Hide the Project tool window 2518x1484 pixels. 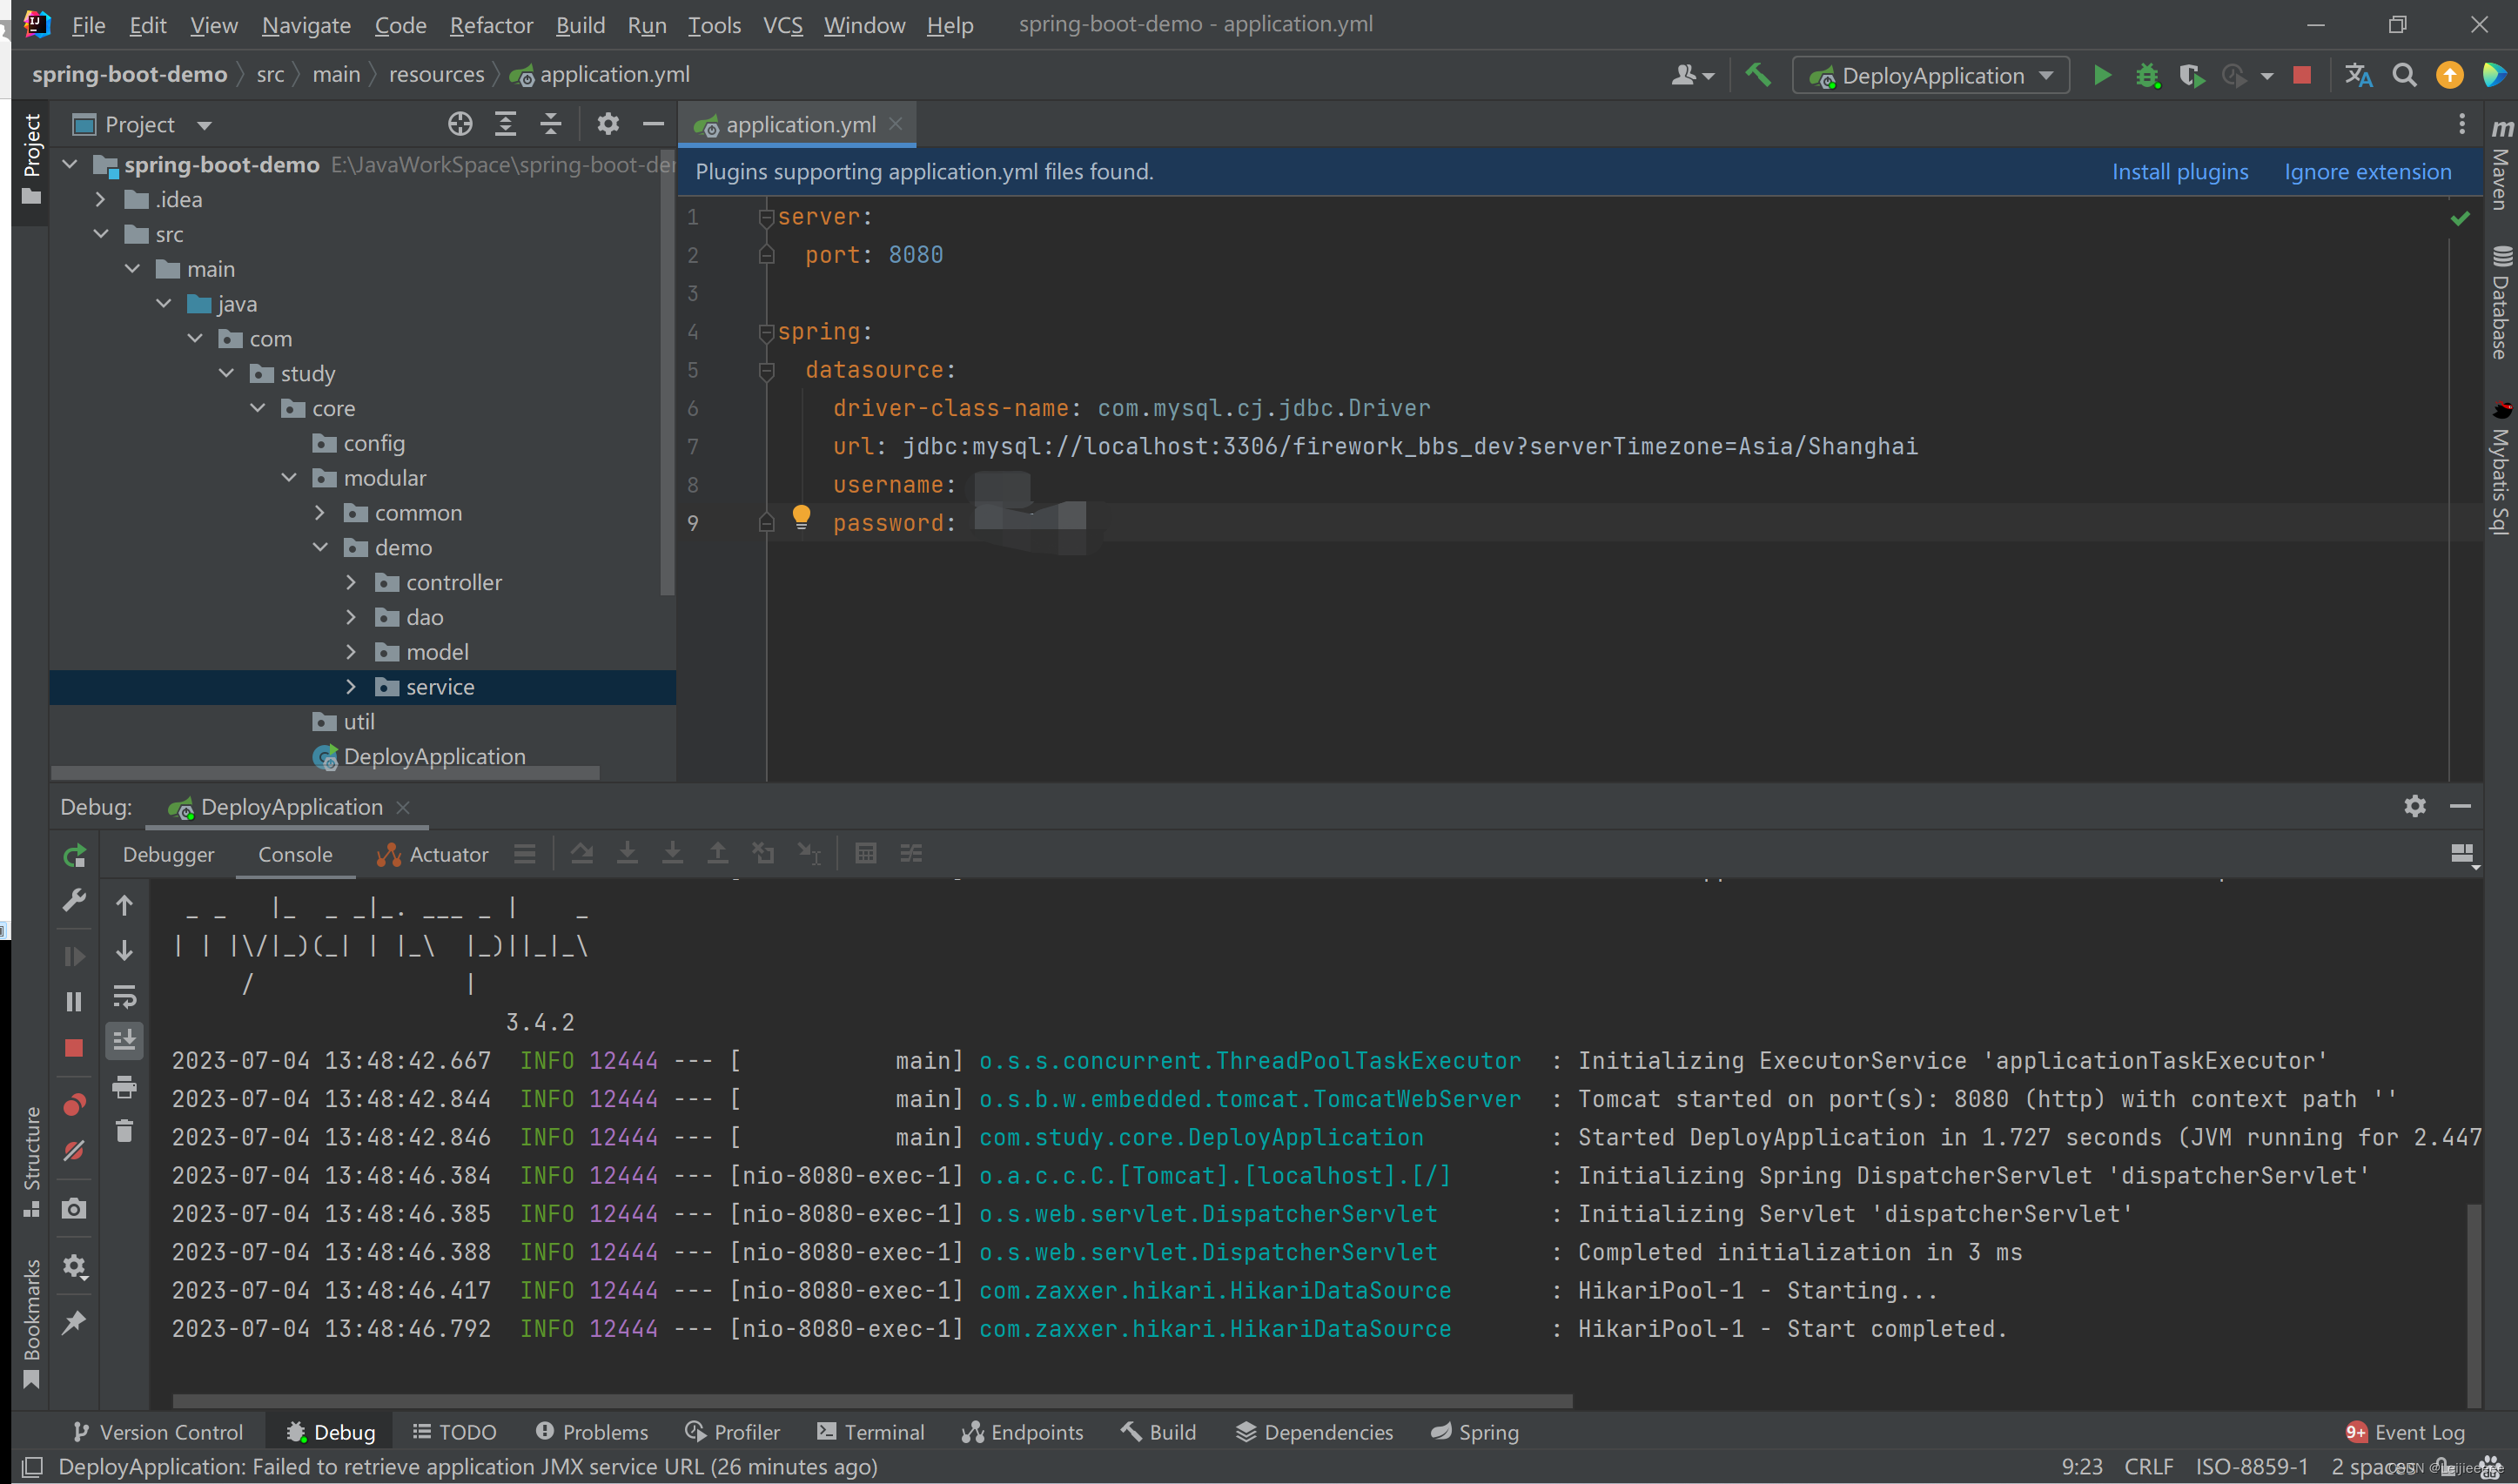(x=654, y=124)
